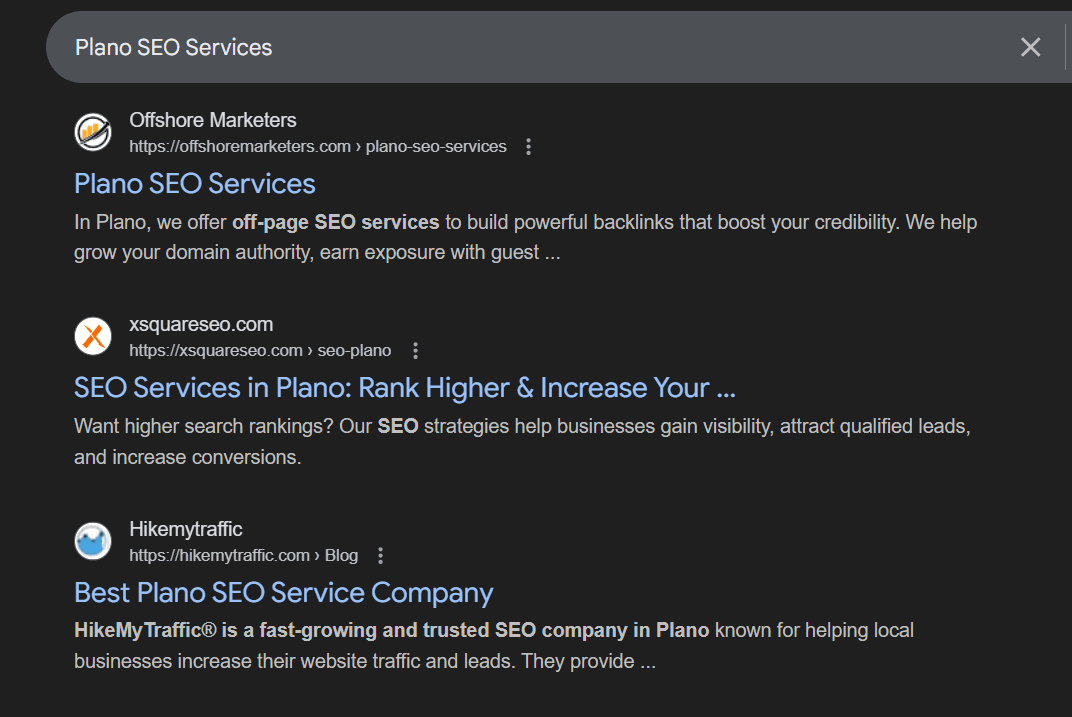This screenshot has height=717, width=1072.
Task: Expand the seo-plano breadcrumb path
Action: point(354,351)
